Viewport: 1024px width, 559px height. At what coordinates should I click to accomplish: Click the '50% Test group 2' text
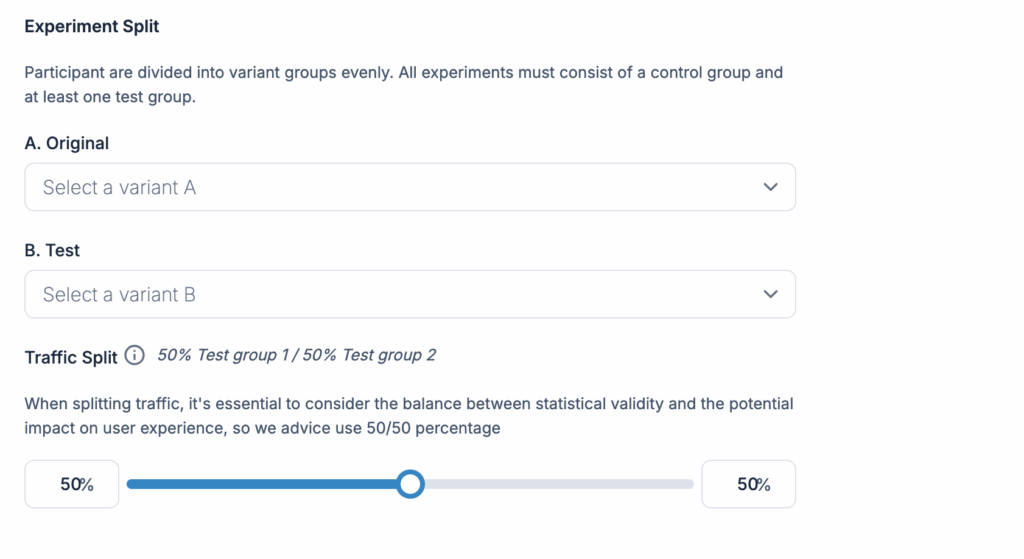tap(370, 355)
